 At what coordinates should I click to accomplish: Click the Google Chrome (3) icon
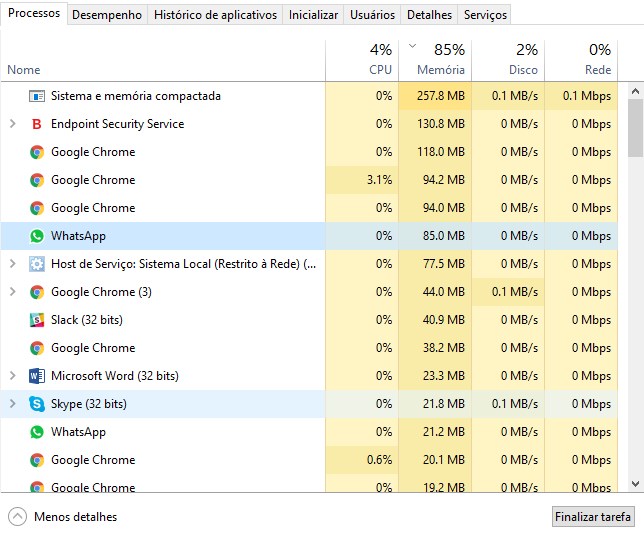[x=37, y=292]
